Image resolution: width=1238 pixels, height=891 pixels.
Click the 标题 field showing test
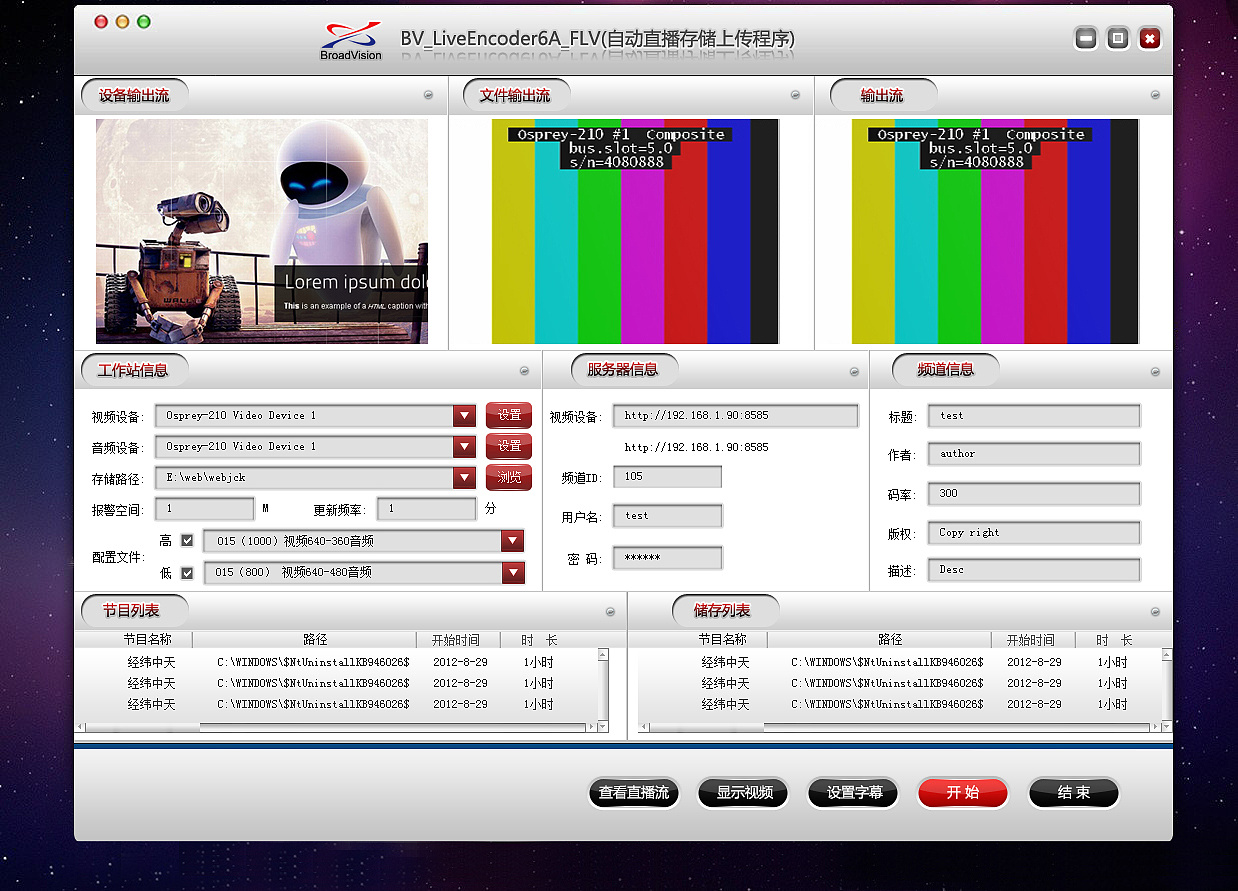coord(1034,416)
